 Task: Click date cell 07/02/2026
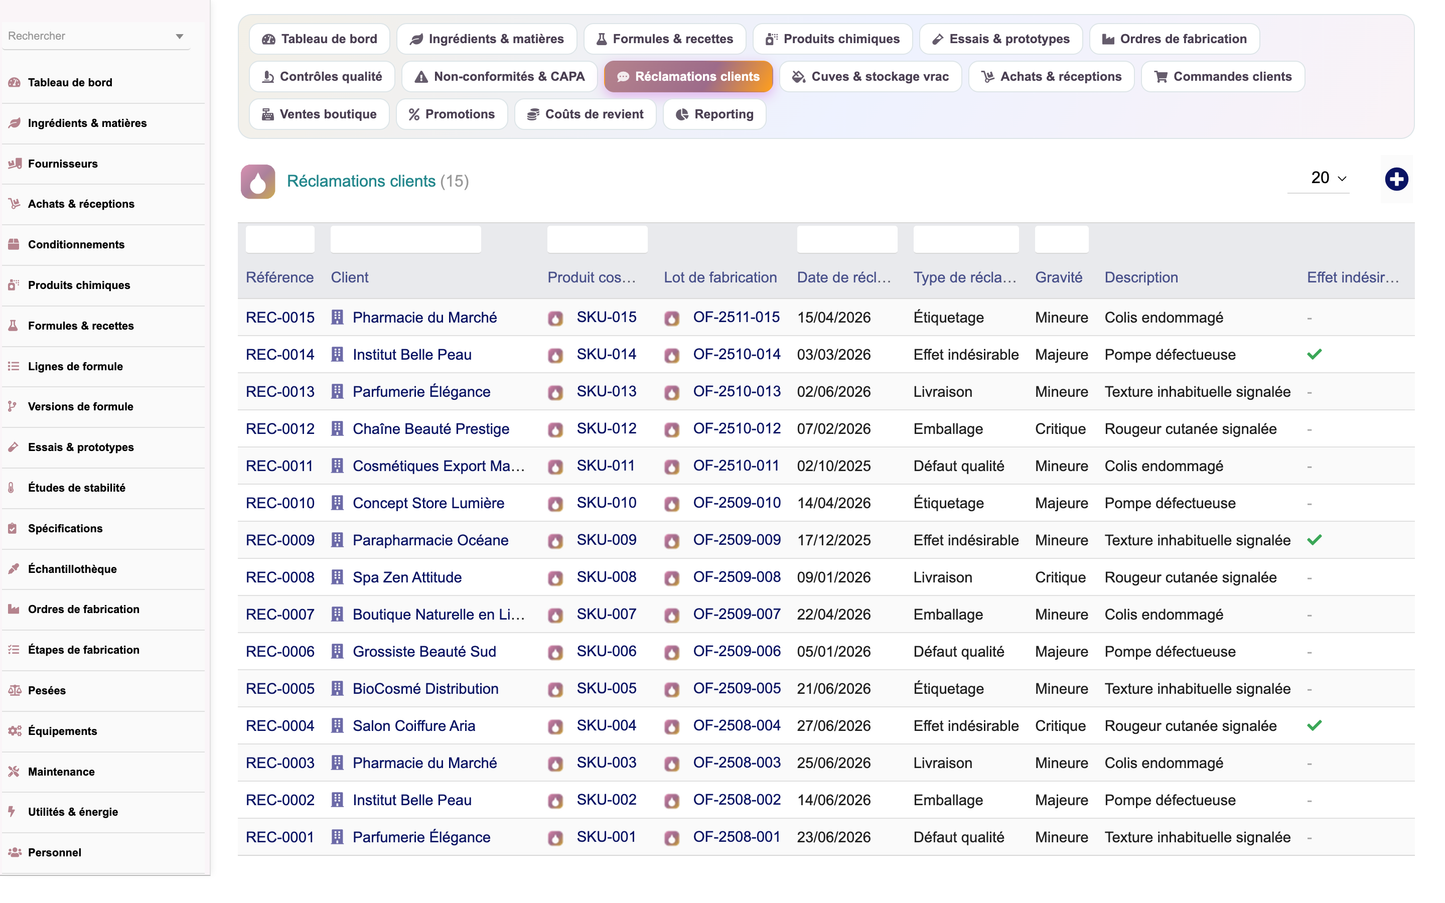(834, 429)
